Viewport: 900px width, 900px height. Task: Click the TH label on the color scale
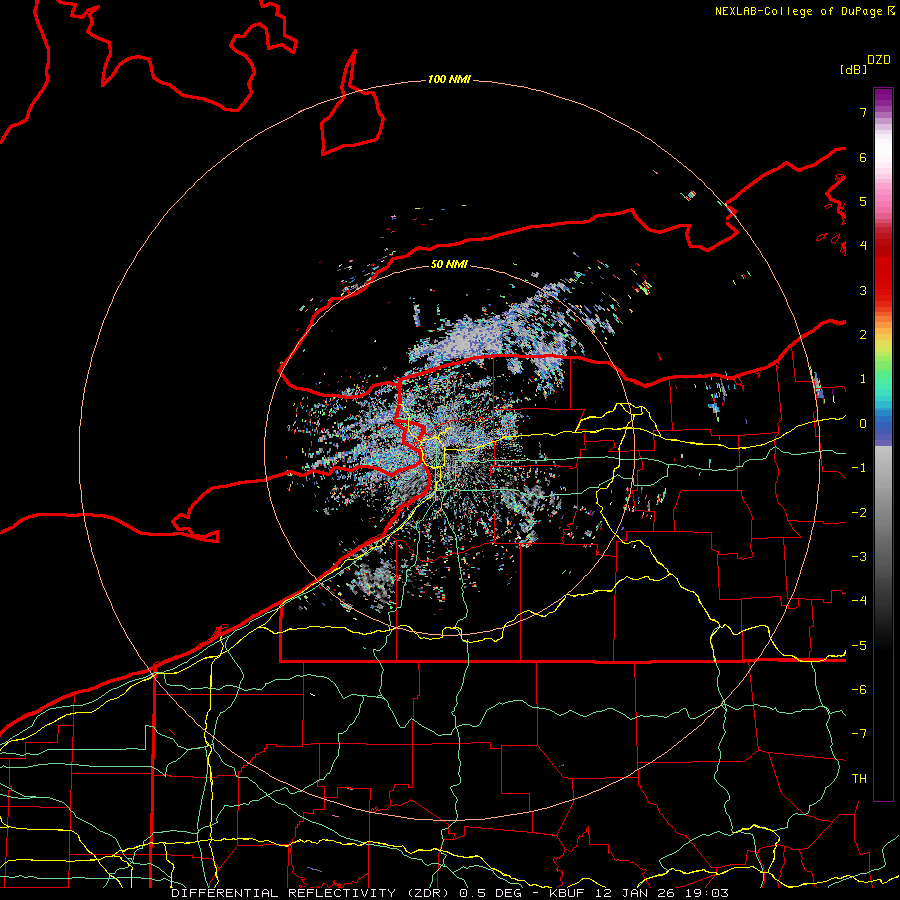point(859,779)
